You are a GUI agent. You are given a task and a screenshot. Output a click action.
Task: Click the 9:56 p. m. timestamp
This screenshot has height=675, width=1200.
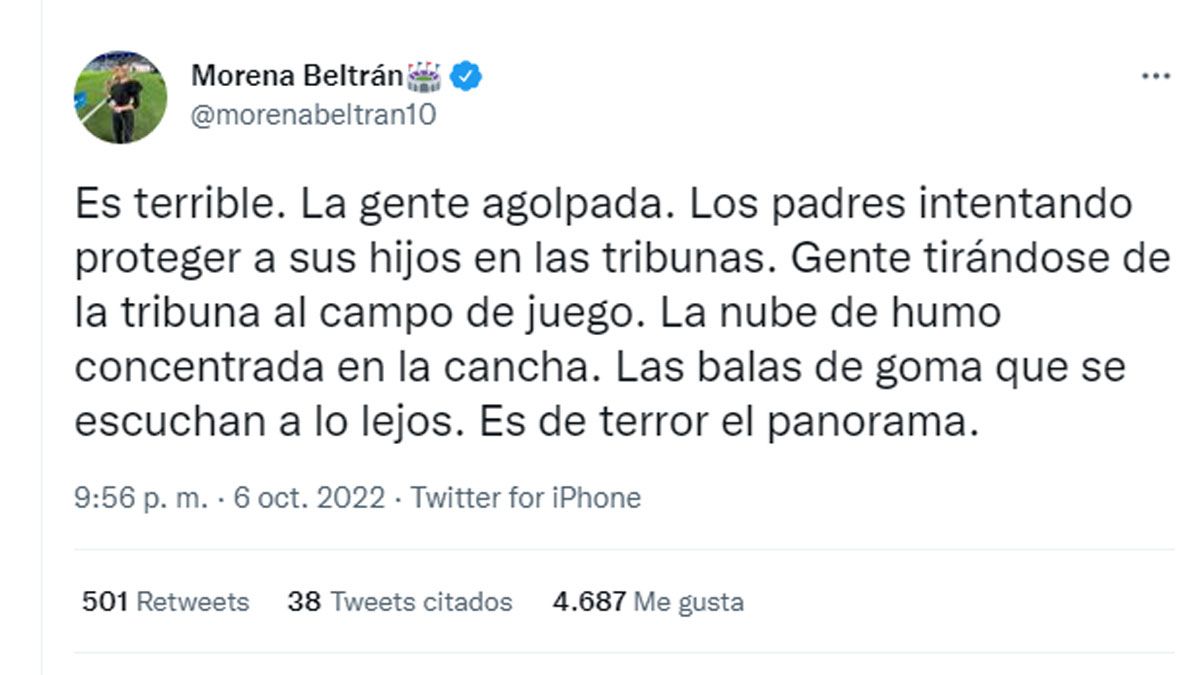coord(138,497)
